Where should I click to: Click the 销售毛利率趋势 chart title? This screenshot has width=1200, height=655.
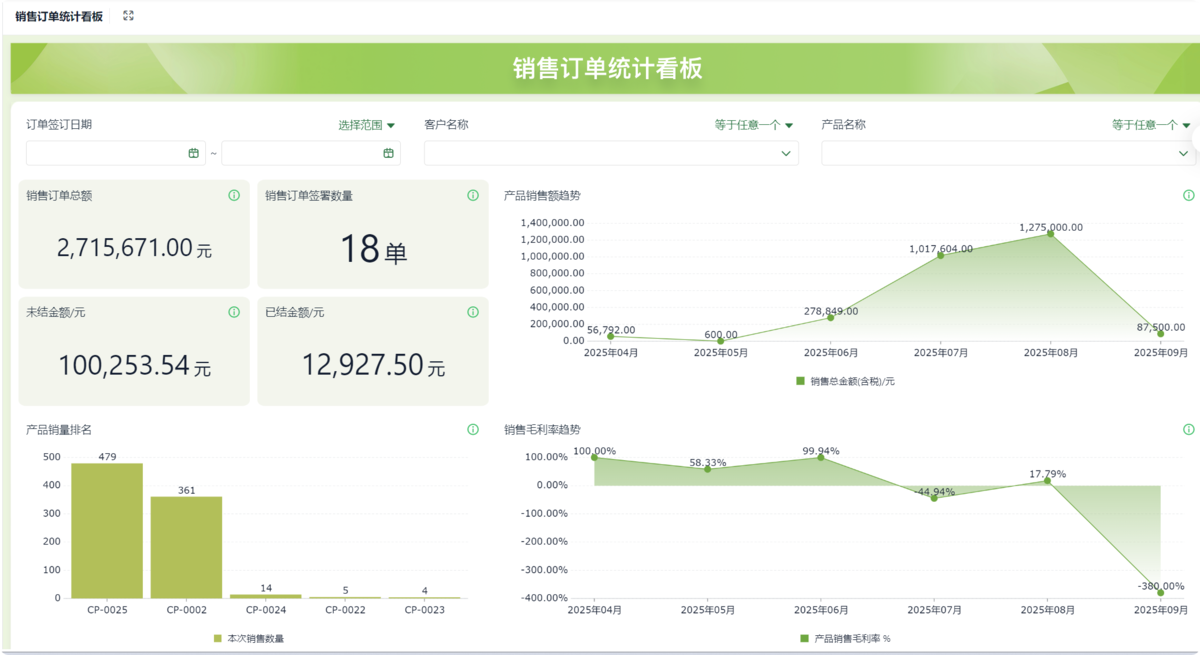[x=542, y=430]
